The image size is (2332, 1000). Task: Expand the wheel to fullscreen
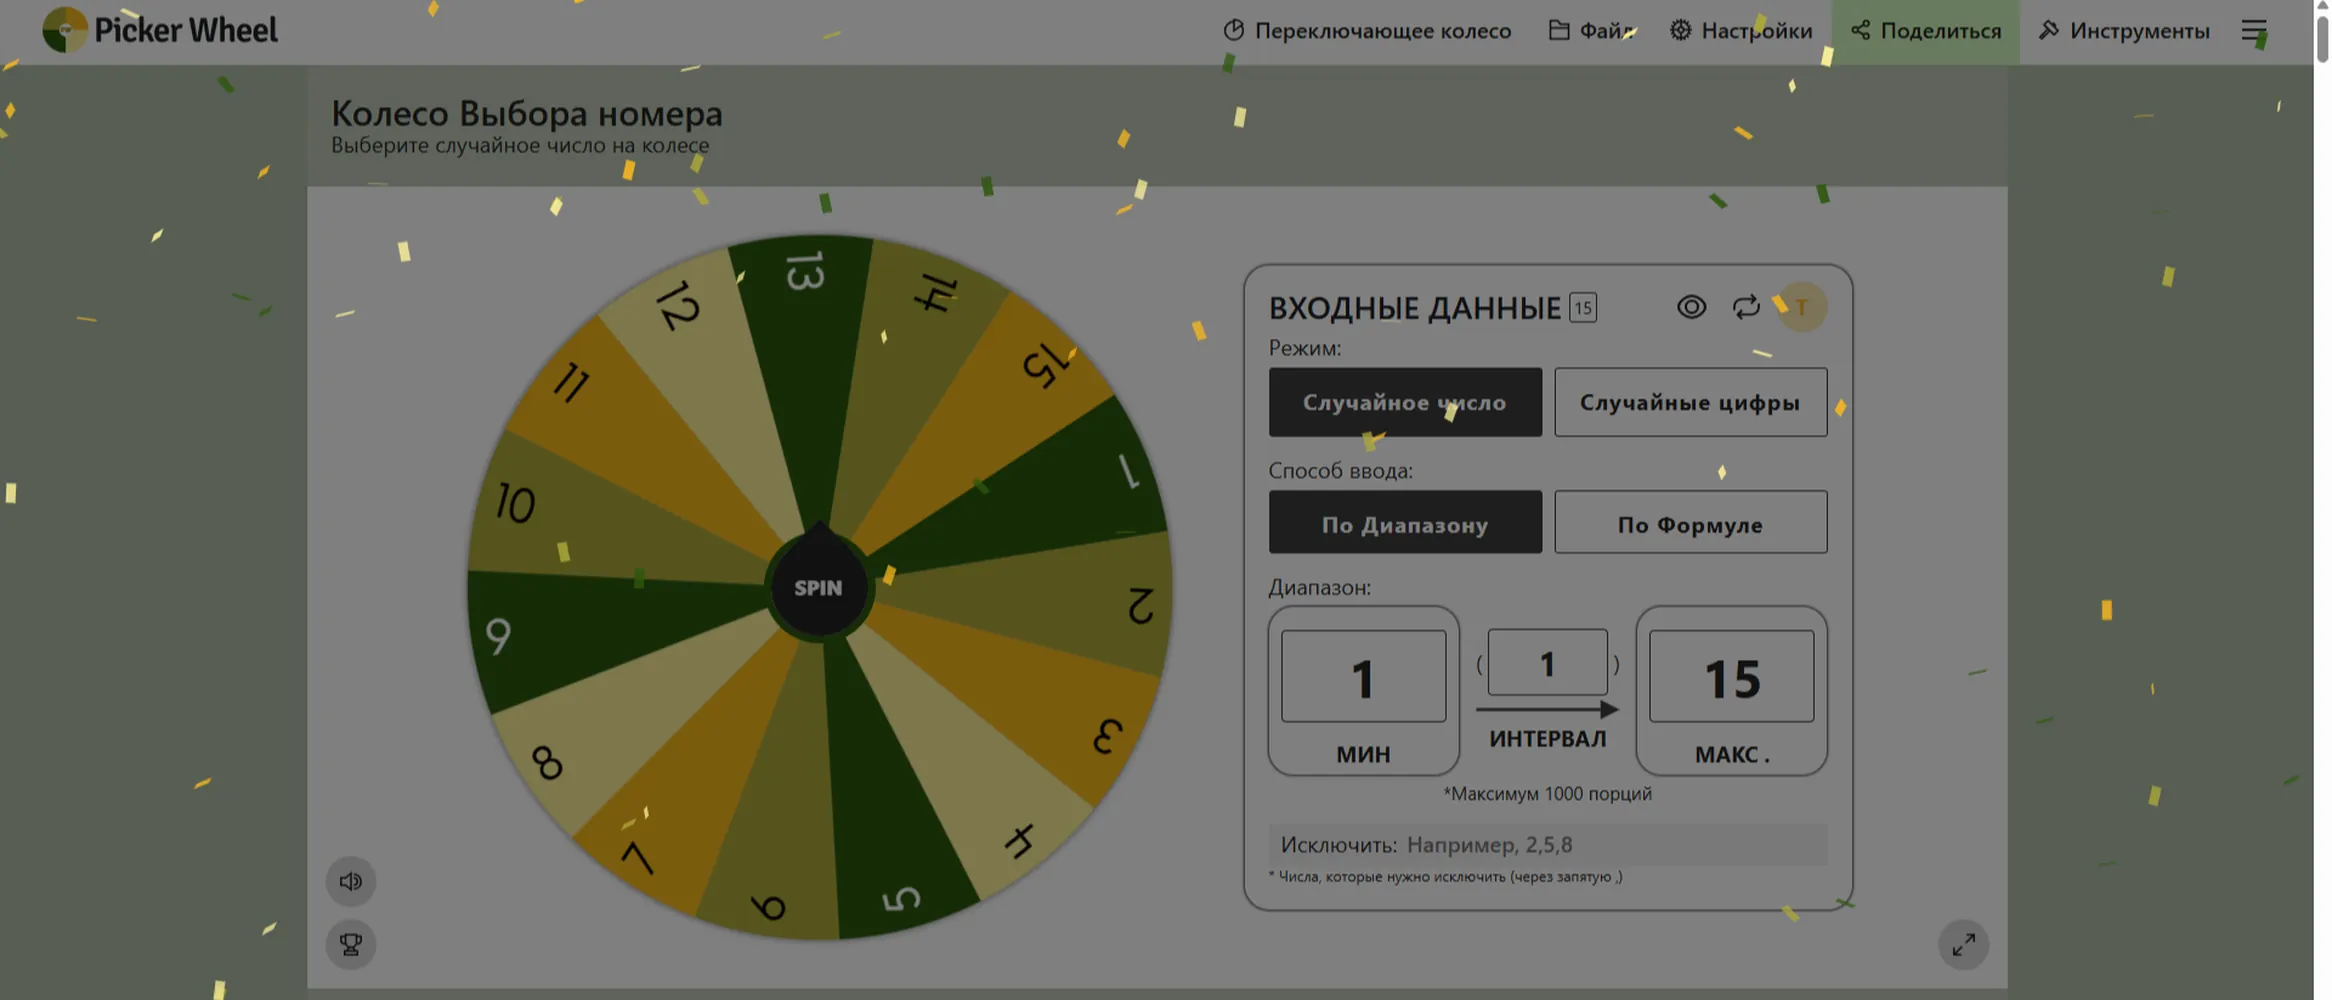point(1964,944)
